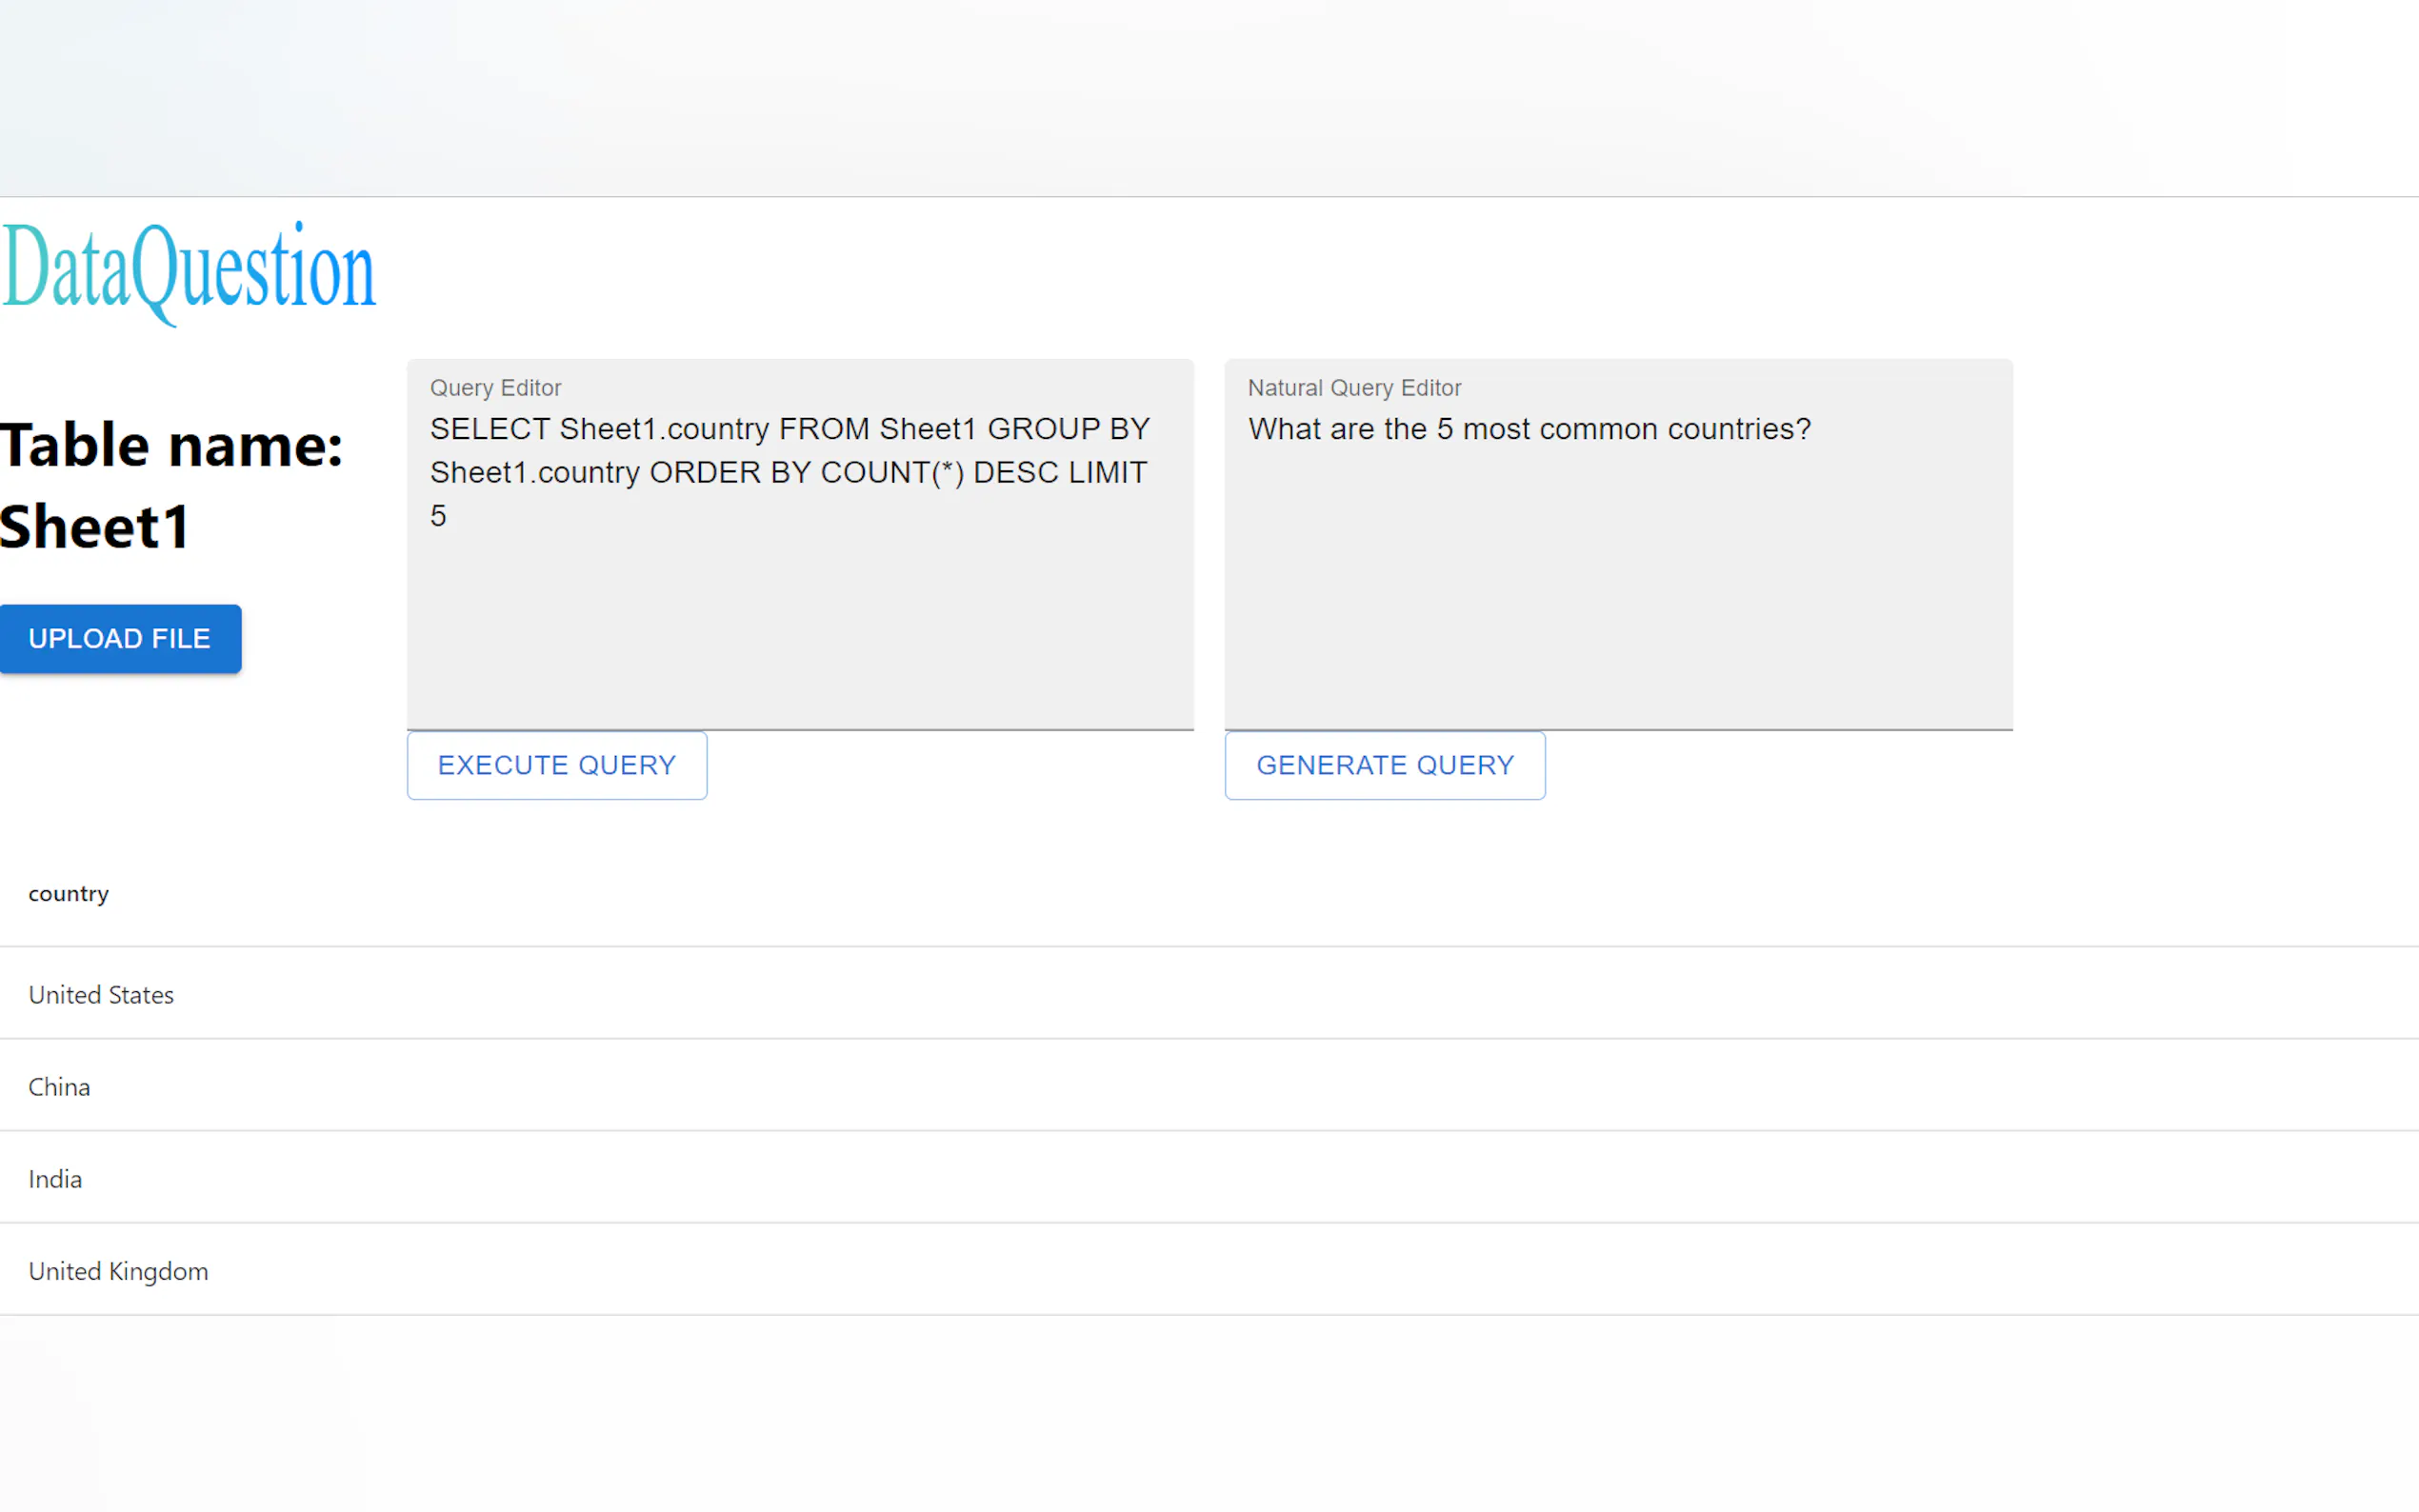Image resolution: width=2419 pixels, height=1512 pixels.
Task: Click the EXECUTE QUERY button
Action: click(556, 765)
